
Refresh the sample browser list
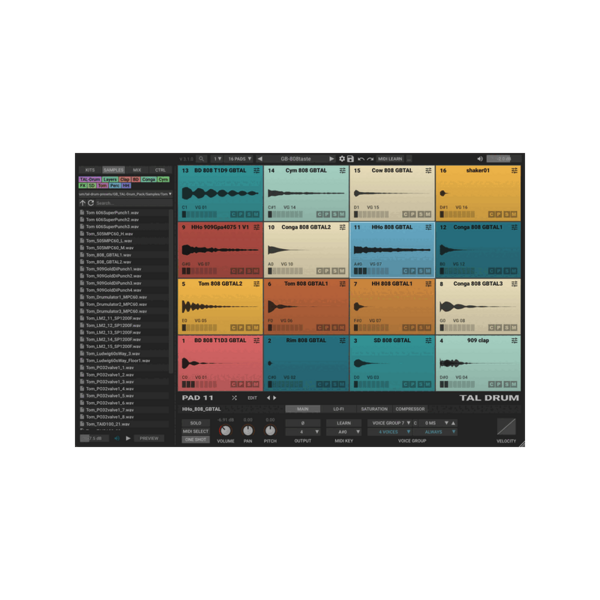(x=91, y=203)
